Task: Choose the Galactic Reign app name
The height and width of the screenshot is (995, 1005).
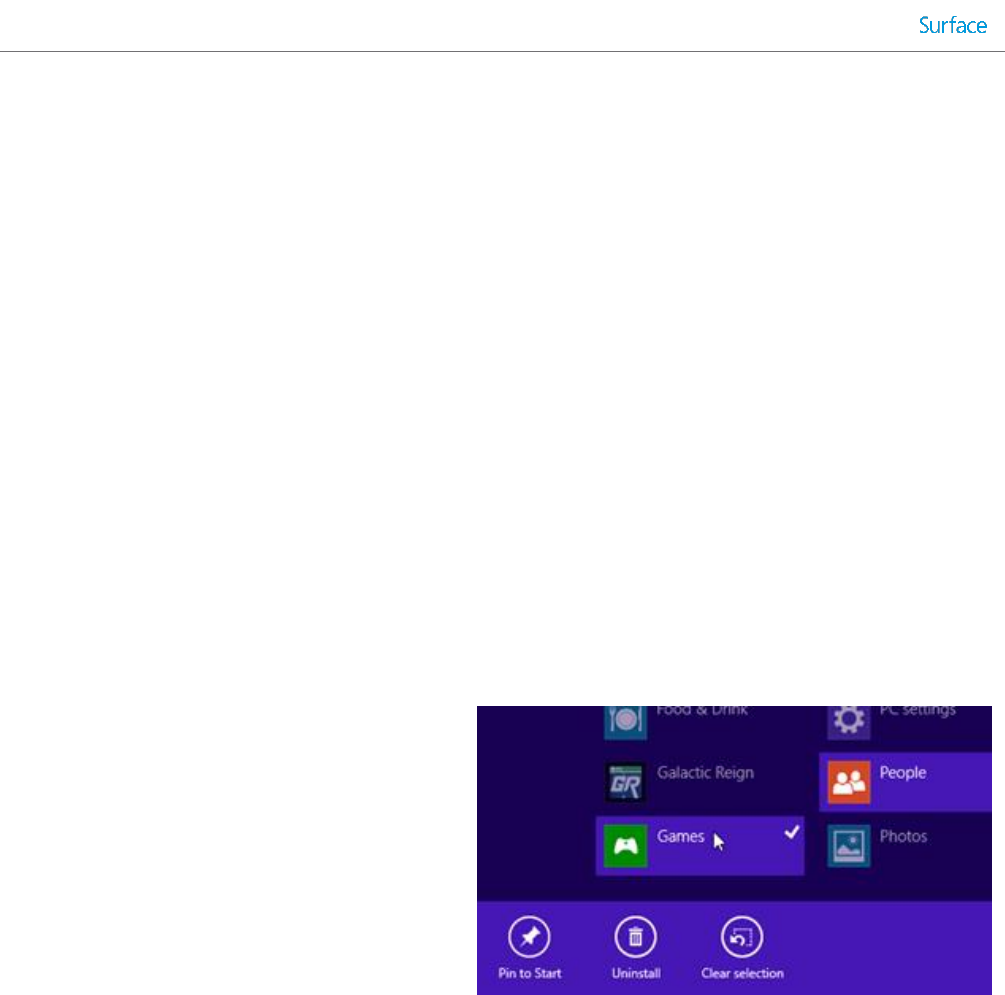Action: click(x=705, y=773)
